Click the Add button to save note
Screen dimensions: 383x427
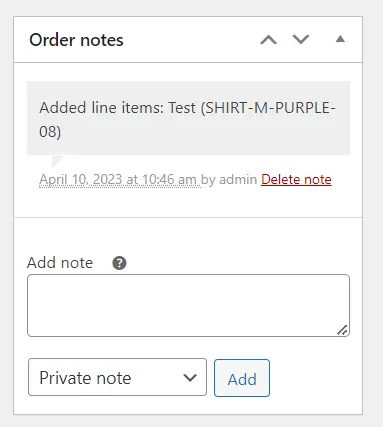point(242,378)
